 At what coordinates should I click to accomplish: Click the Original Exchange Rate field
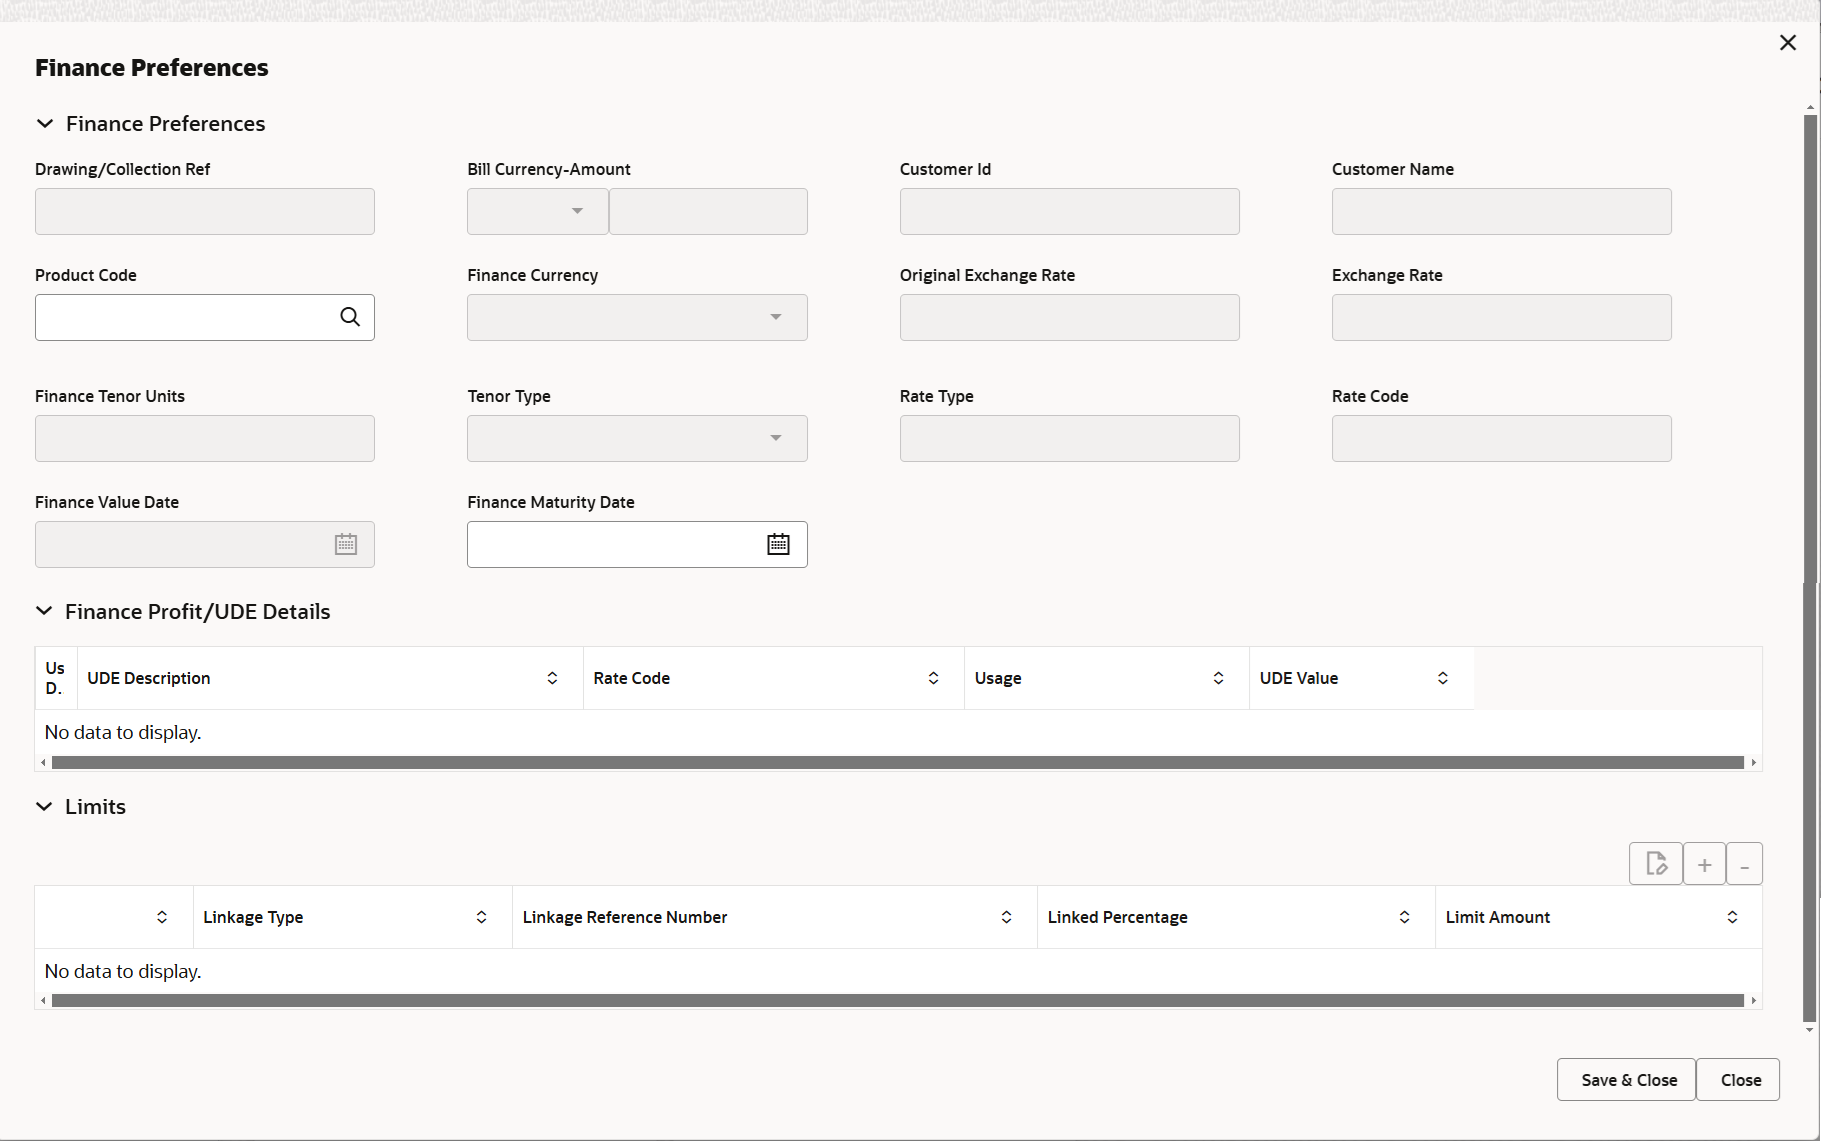[1070, 317]
